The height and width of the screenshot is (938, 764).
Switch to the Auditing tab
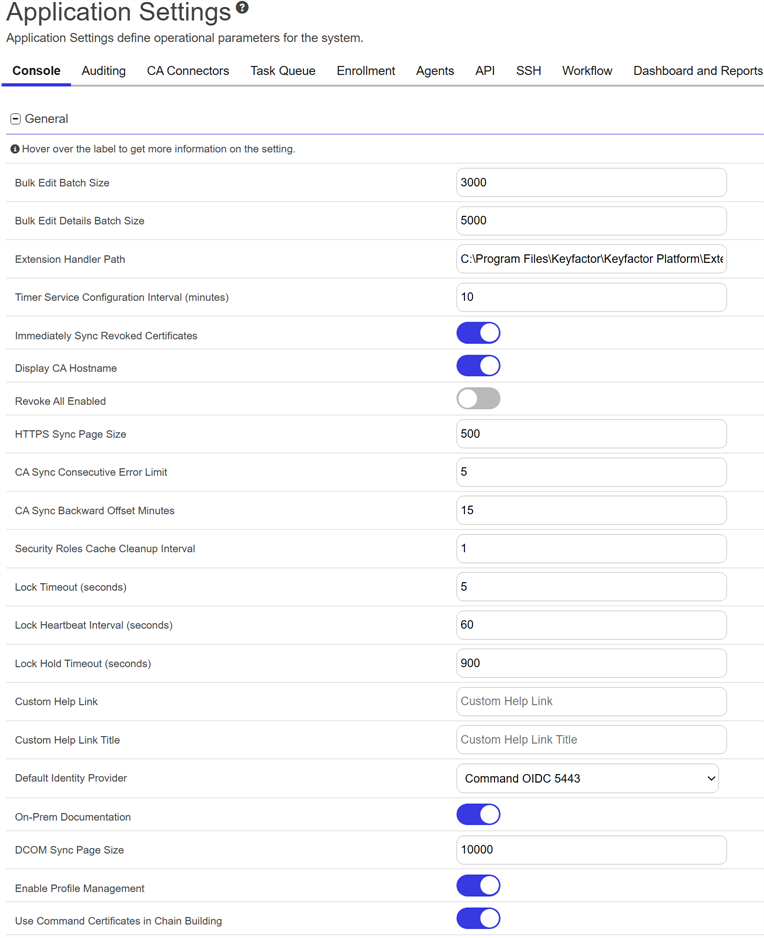(x=103, y=71)
